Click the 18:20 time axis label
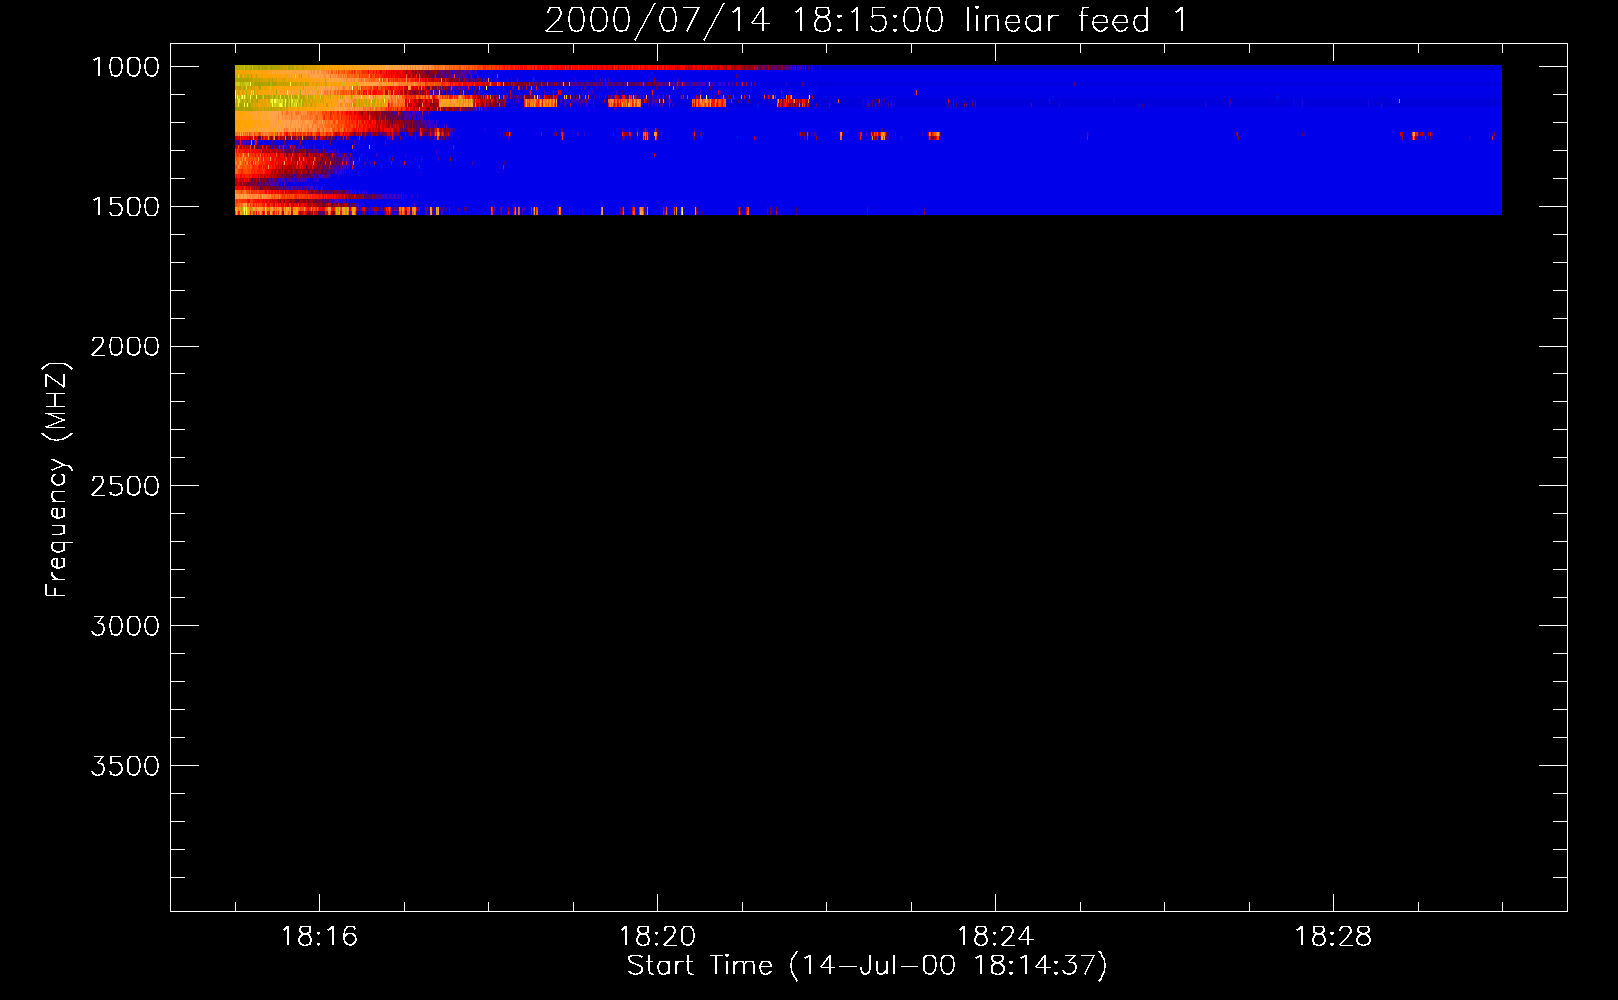The height and width of the screenshot is (1000, 1618). pos(657,937)
